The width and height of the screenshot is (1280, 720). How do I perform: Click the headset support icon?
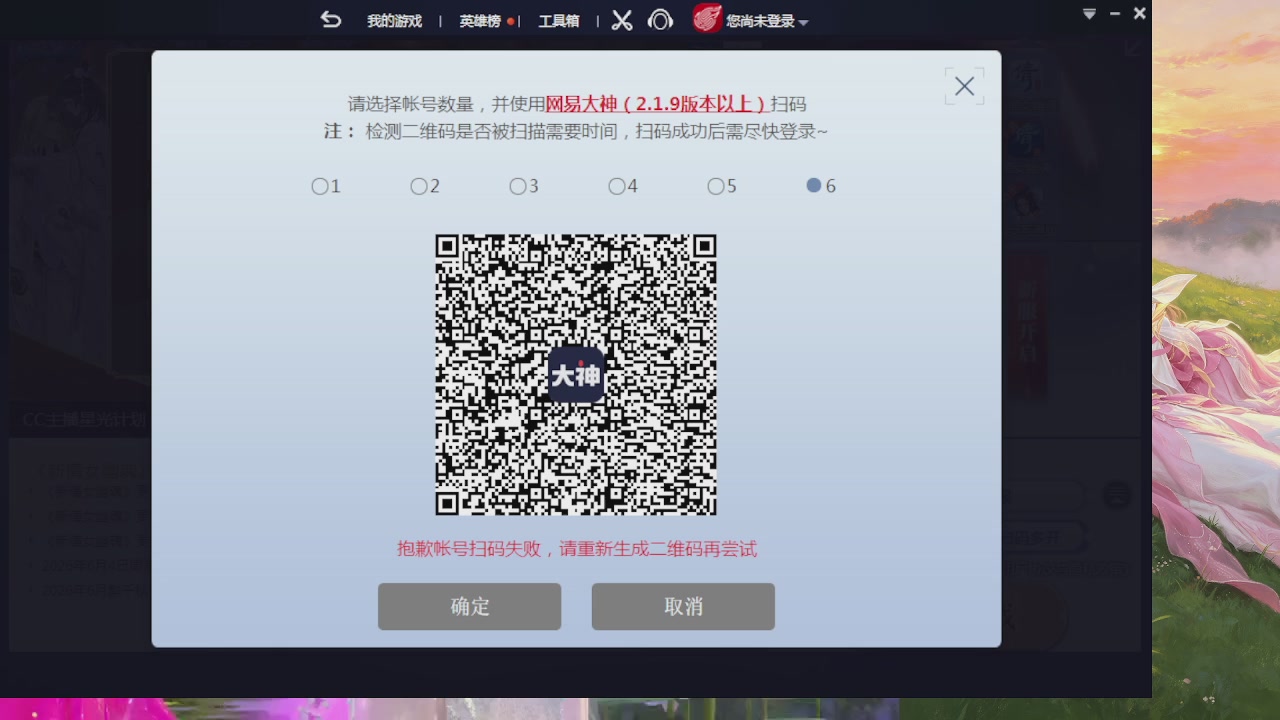pyautogui.click(x=660, y=20)
